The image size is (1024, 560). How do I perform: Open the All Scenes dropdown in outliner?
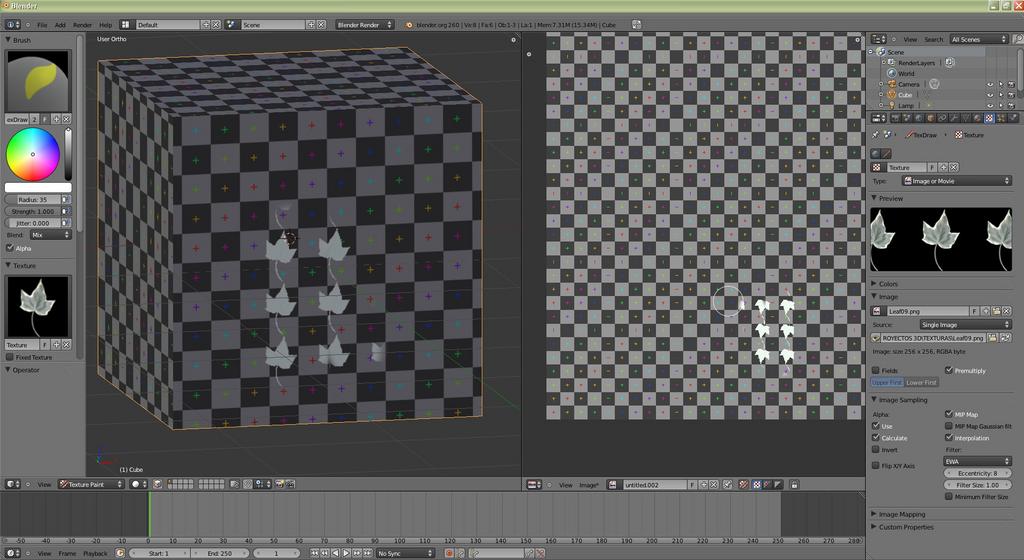pos(978,39)
